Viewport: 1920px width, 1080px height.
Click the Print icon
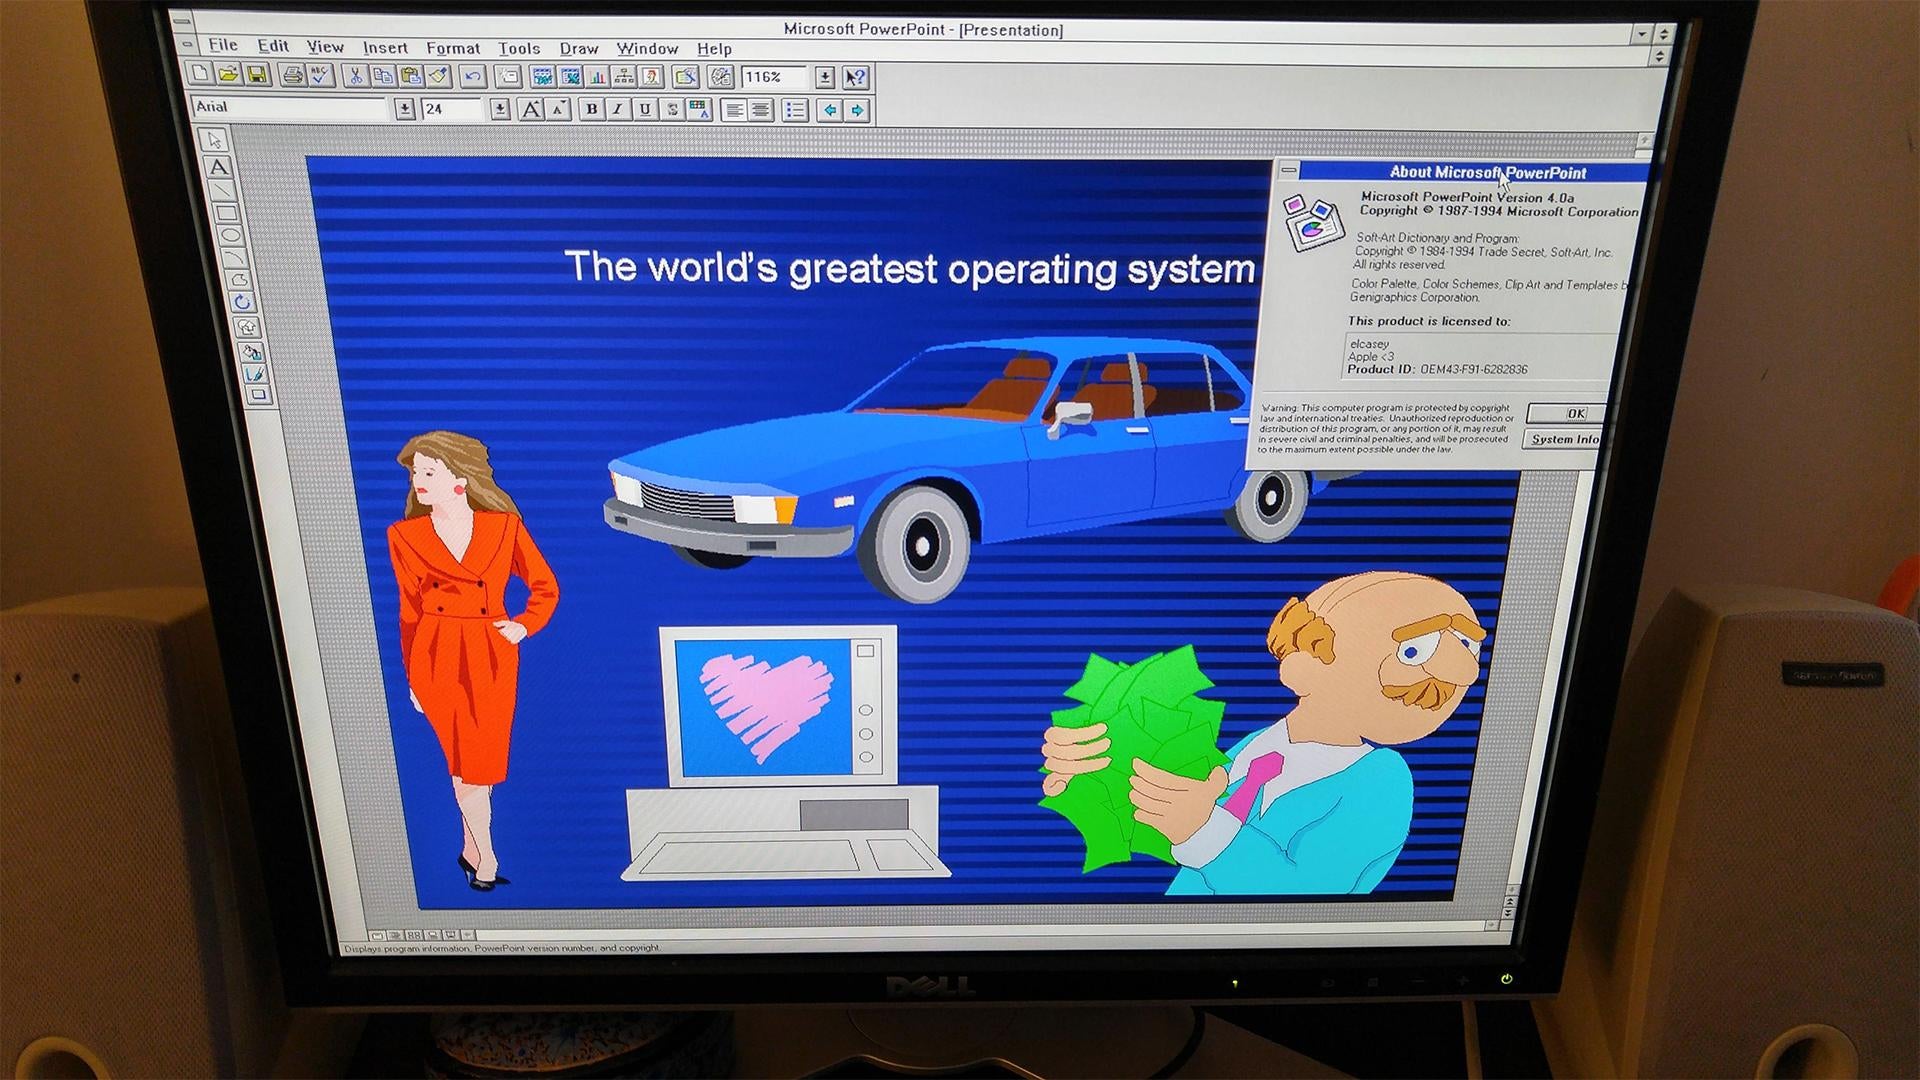(x=292, y=74)
